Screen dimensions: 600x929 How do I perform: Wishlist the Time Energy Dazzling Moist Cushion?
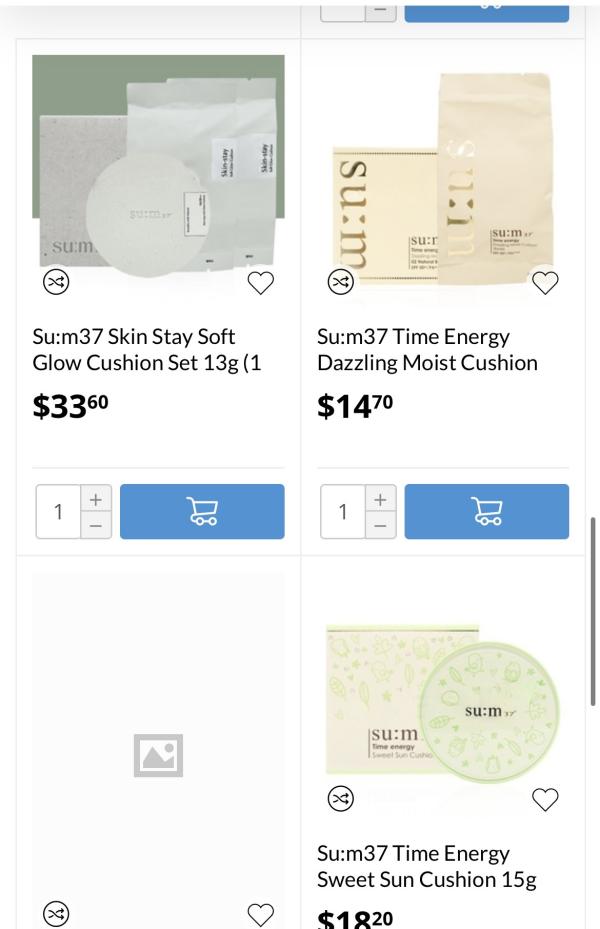545,283
